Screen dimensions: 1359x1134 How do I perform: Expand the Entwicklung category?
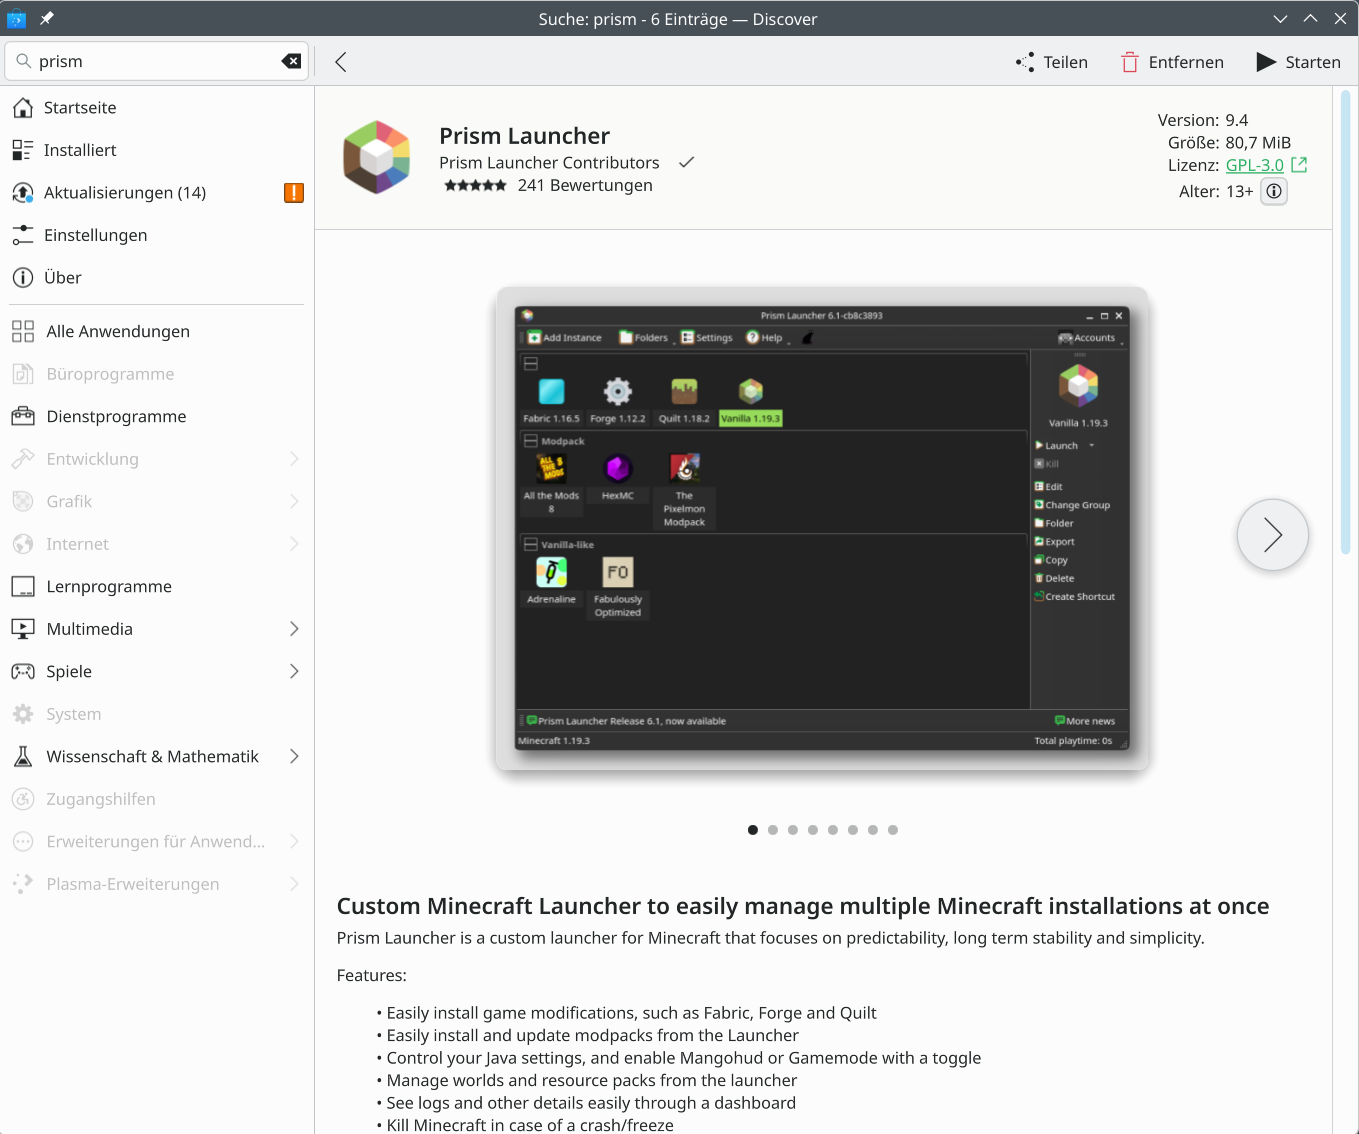click(293, 458)
